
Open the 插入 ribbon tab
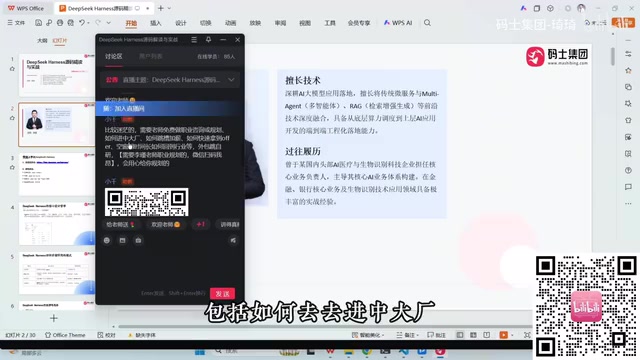pyautogui.click(x=156, y=23)
